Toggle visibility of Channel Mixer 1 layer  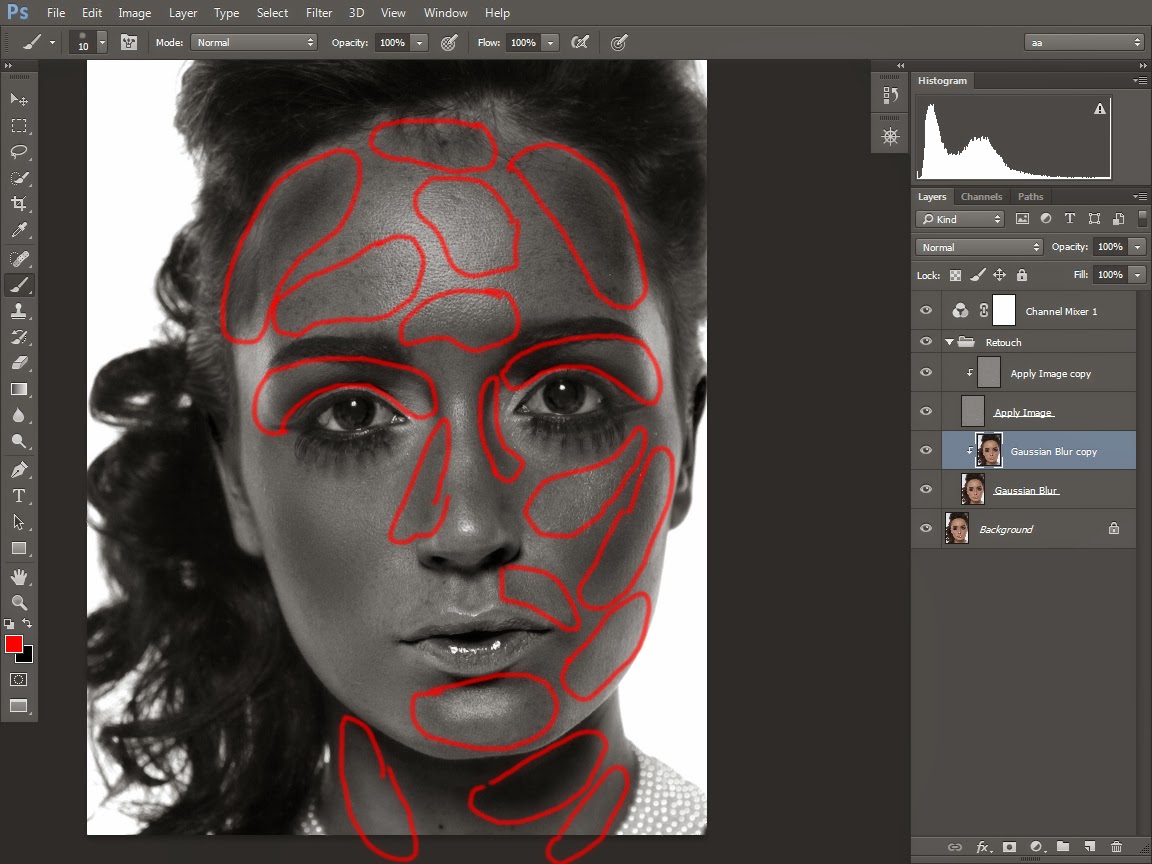point(926,311)
